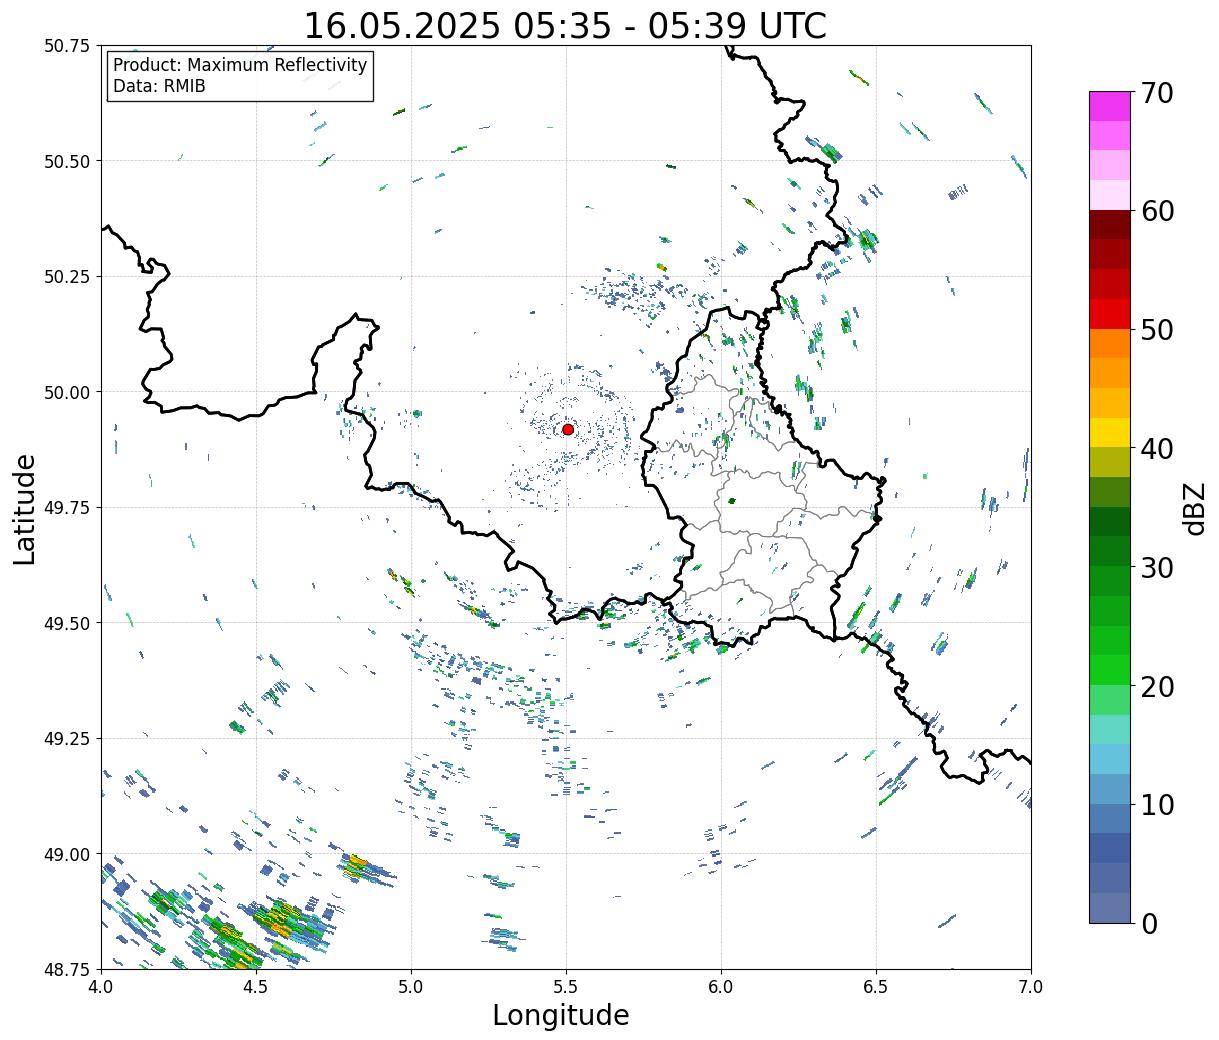Click the latitude tick label 50.75
The image size is (1219, 1040).
tap(67, 46)
